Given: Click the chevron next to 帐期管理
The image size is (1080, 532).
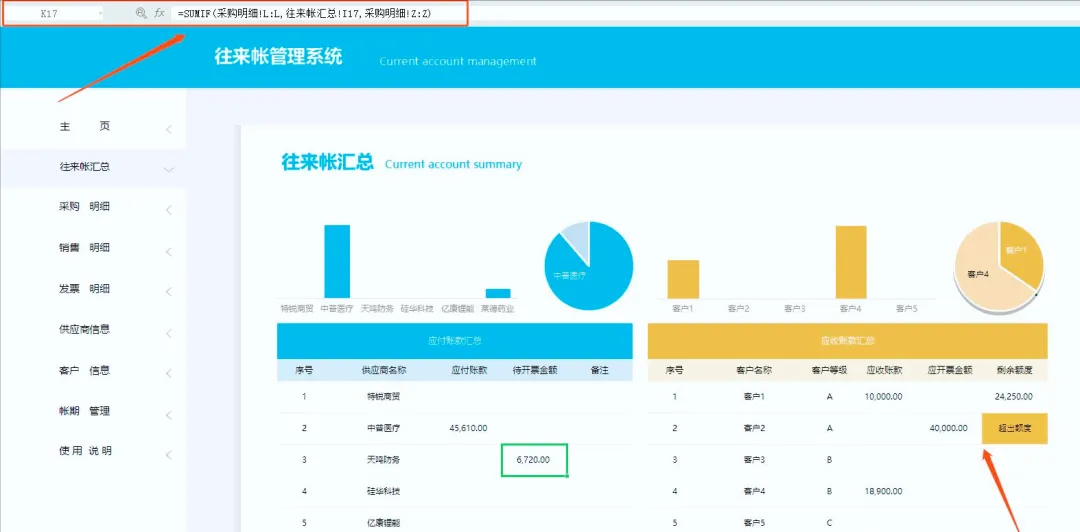Looking at the screenshot, I should coord(169,415).
